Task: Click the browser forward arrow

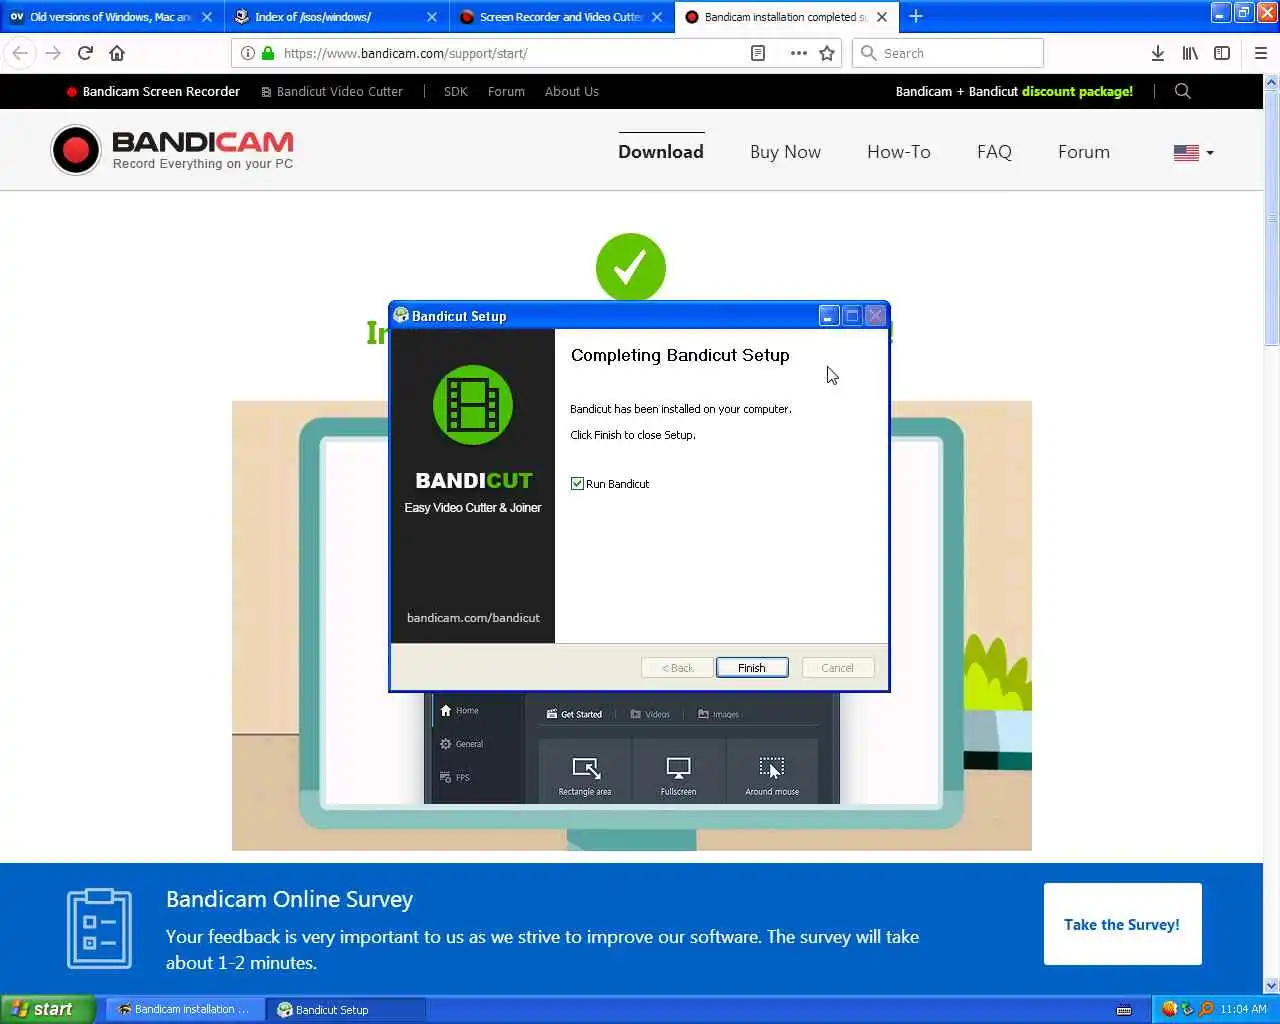Action: 53,53
